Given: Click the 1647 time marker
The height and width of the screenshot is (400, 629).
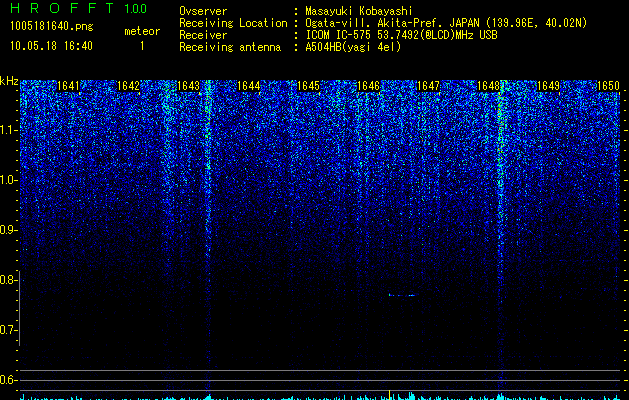Looking at the screenshot, I should point(428,86).
